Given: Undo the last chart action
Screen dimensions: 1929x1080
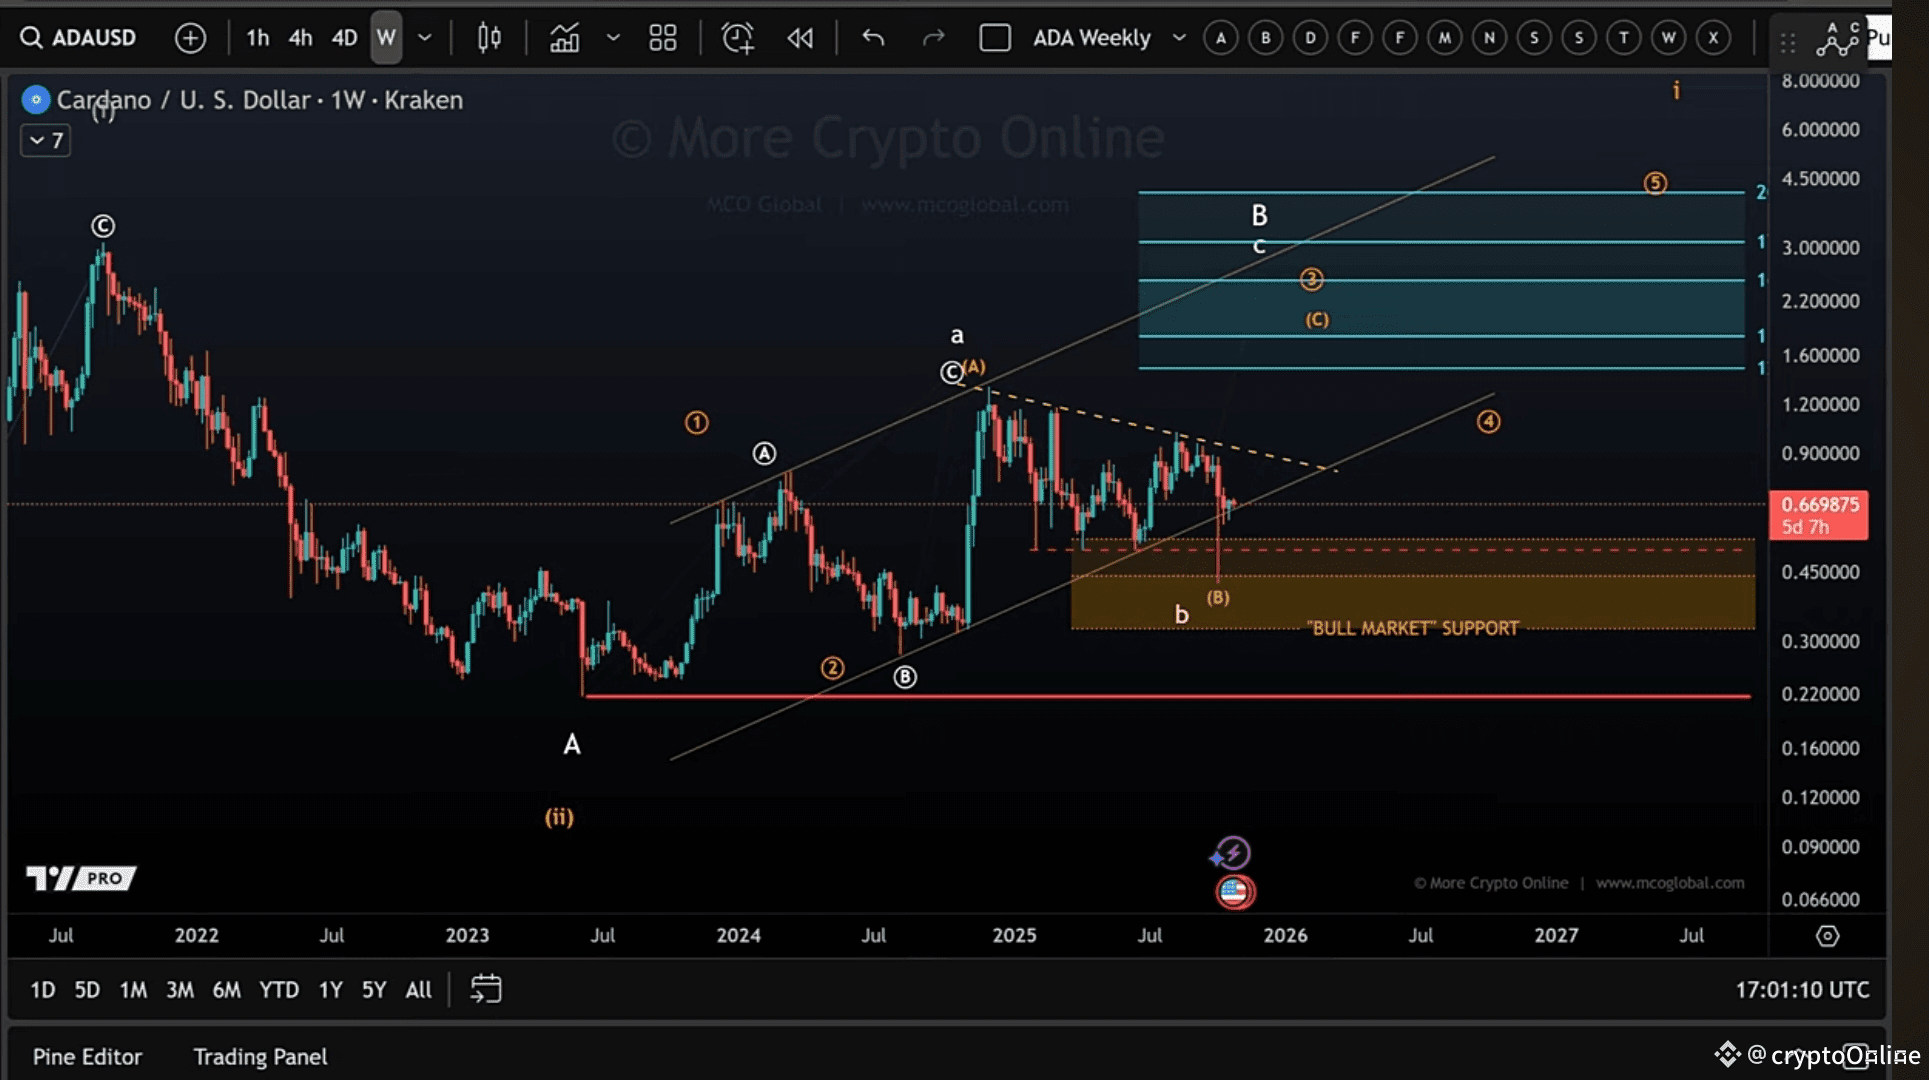Looking at the screenshot, I should click(873, 38).
